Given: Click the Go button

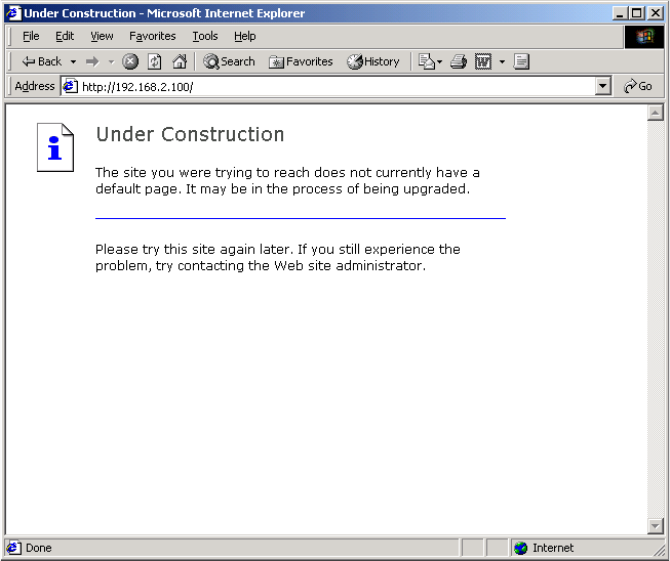Looking at the screenshot, I should [638, 86].
